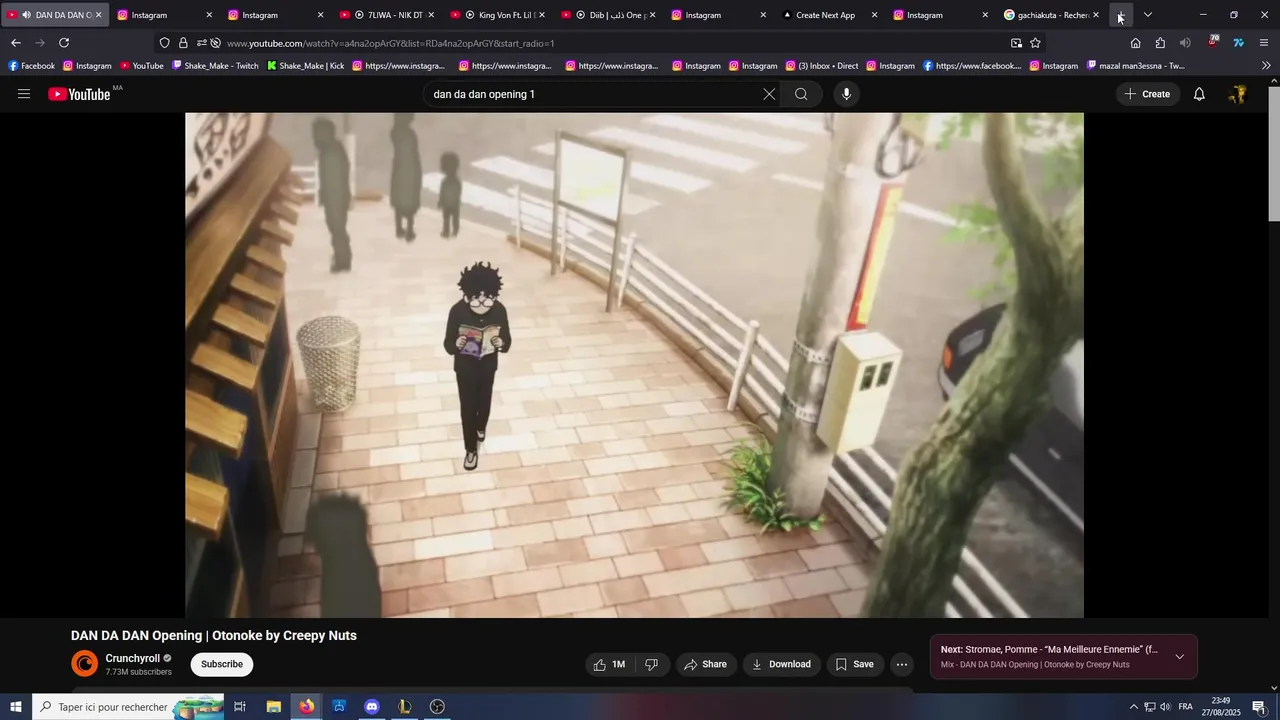Switch to the Diib One tab
The image size is (1280, 720).
pyautogui.click(x=609, y=15)
